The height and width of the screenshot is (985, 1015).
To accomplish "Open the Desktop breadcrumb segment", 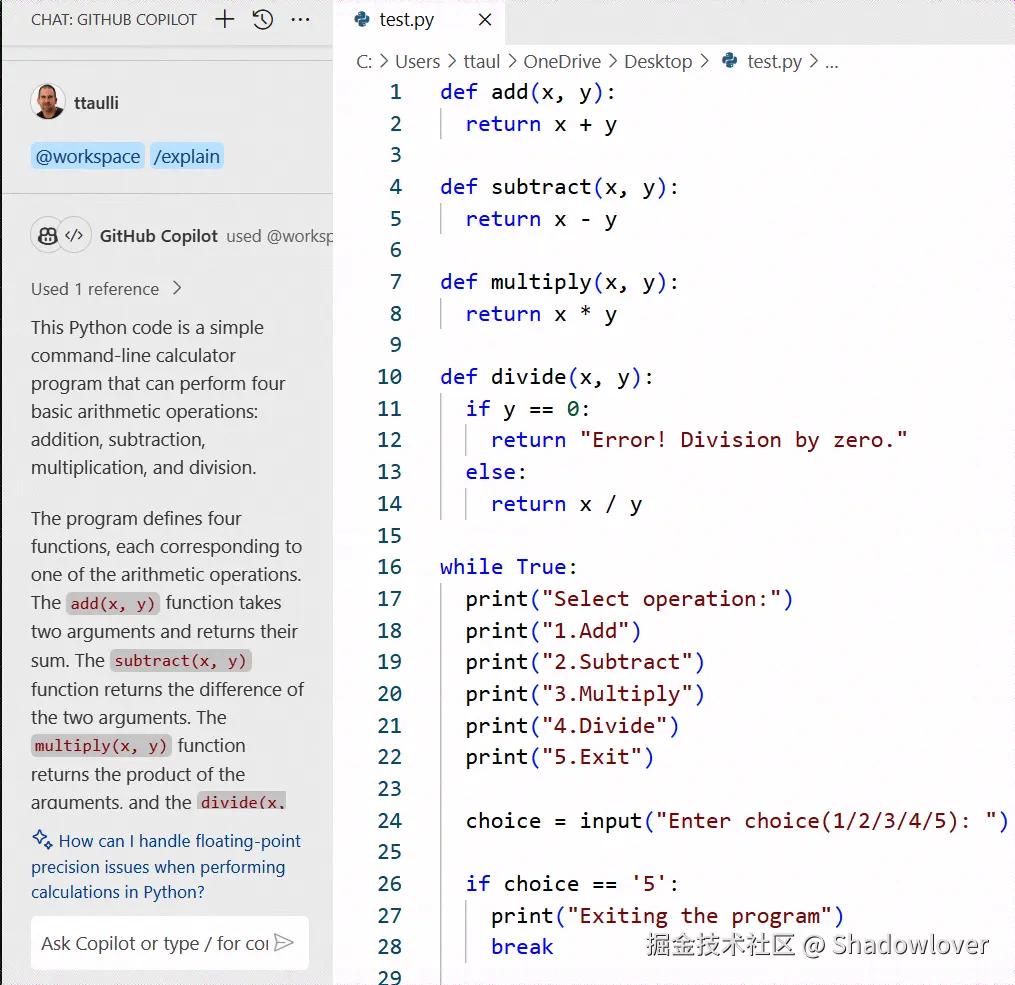I will point(658,61).
